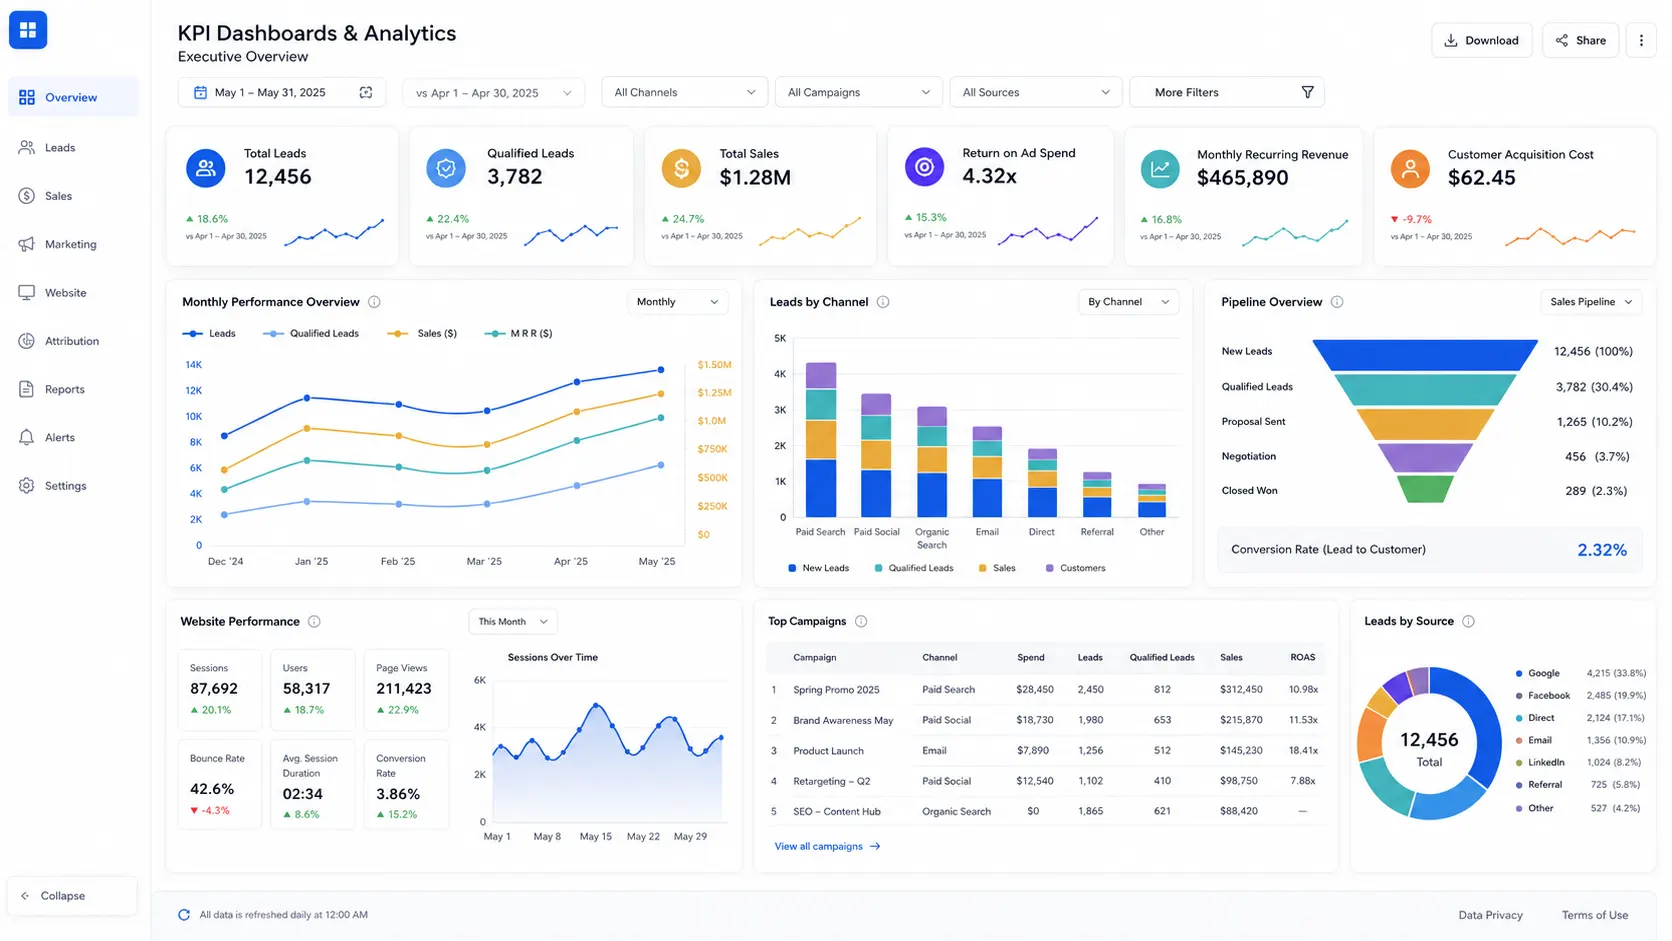Open Website section label in sidebar
This screenshot has height=941, width=1672.
pyautogui.click(x=66, y=293)
